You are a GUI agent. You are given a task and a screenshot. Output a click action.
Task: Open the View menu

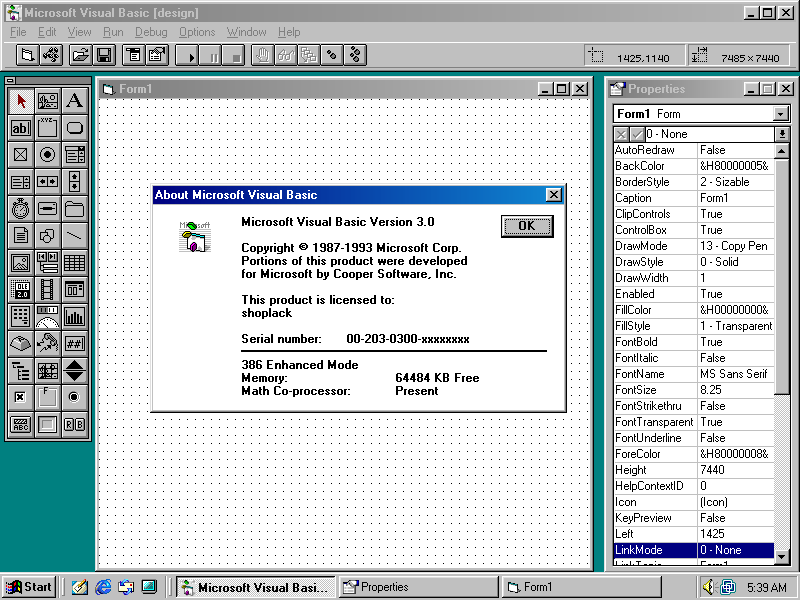click(x=80, y=32)
